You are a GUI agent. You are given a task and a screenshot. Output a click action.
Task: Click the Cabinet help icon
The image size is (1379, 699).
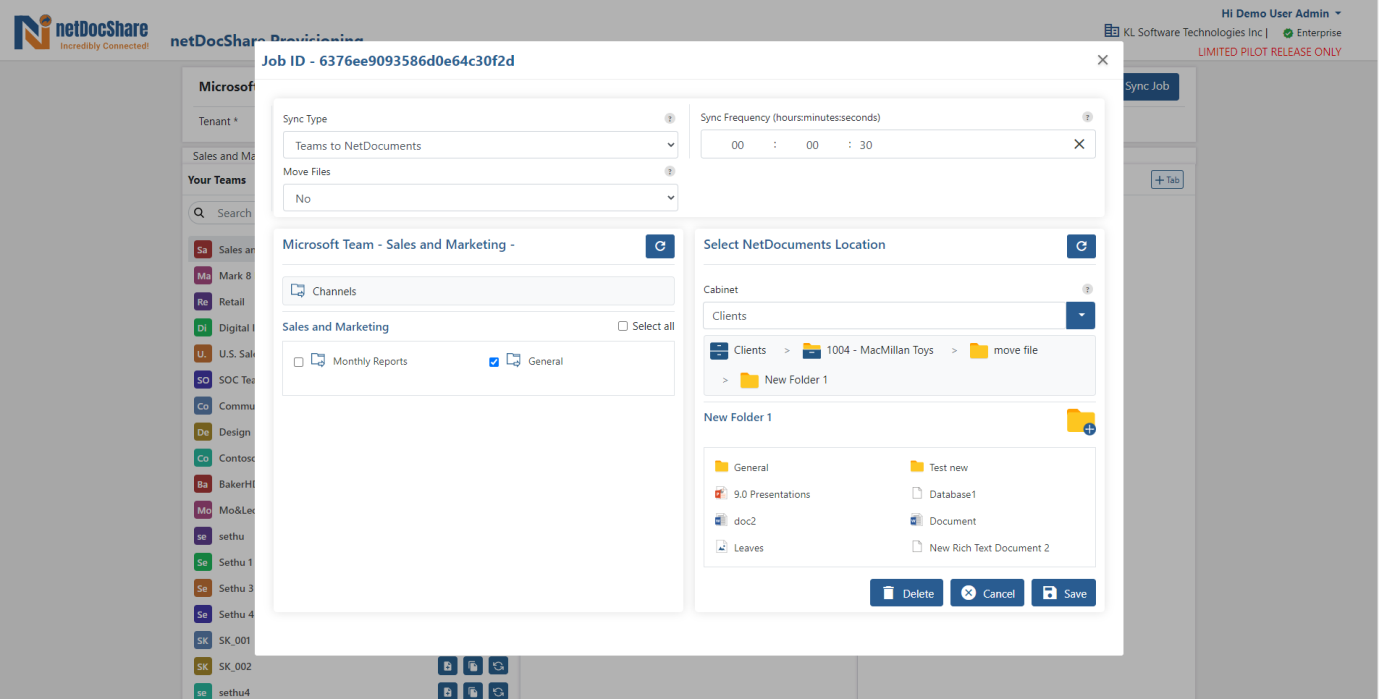tap(1087, 289)
